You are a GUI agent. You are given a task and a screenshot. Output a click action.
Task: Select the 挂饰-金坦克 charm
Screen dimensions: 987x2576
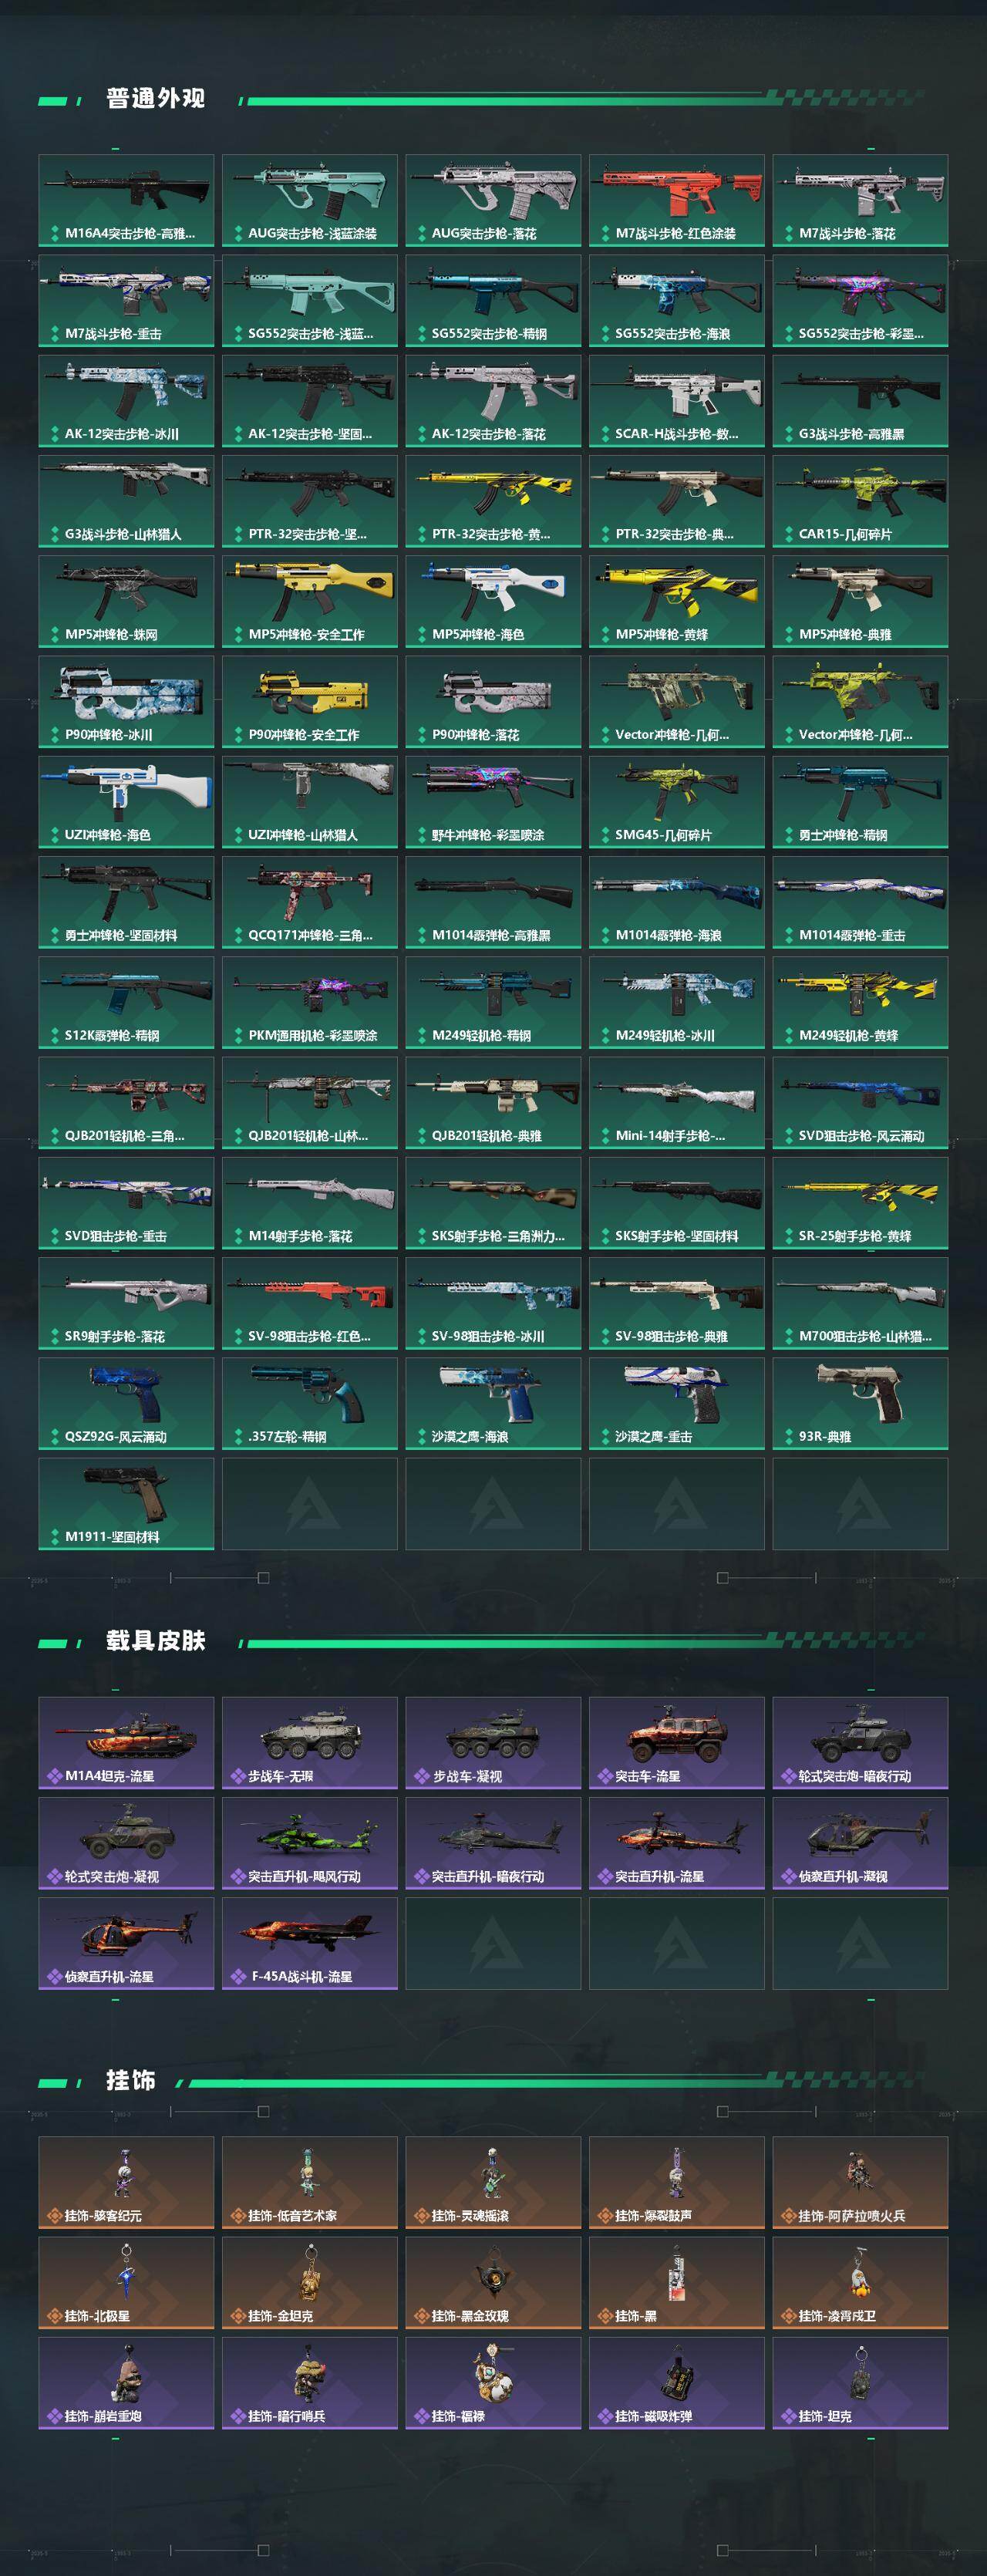310,2283
